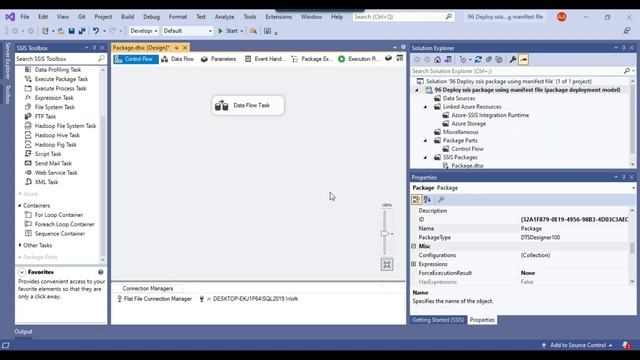Click the Open File folder icon

click(x=61, y=31)
